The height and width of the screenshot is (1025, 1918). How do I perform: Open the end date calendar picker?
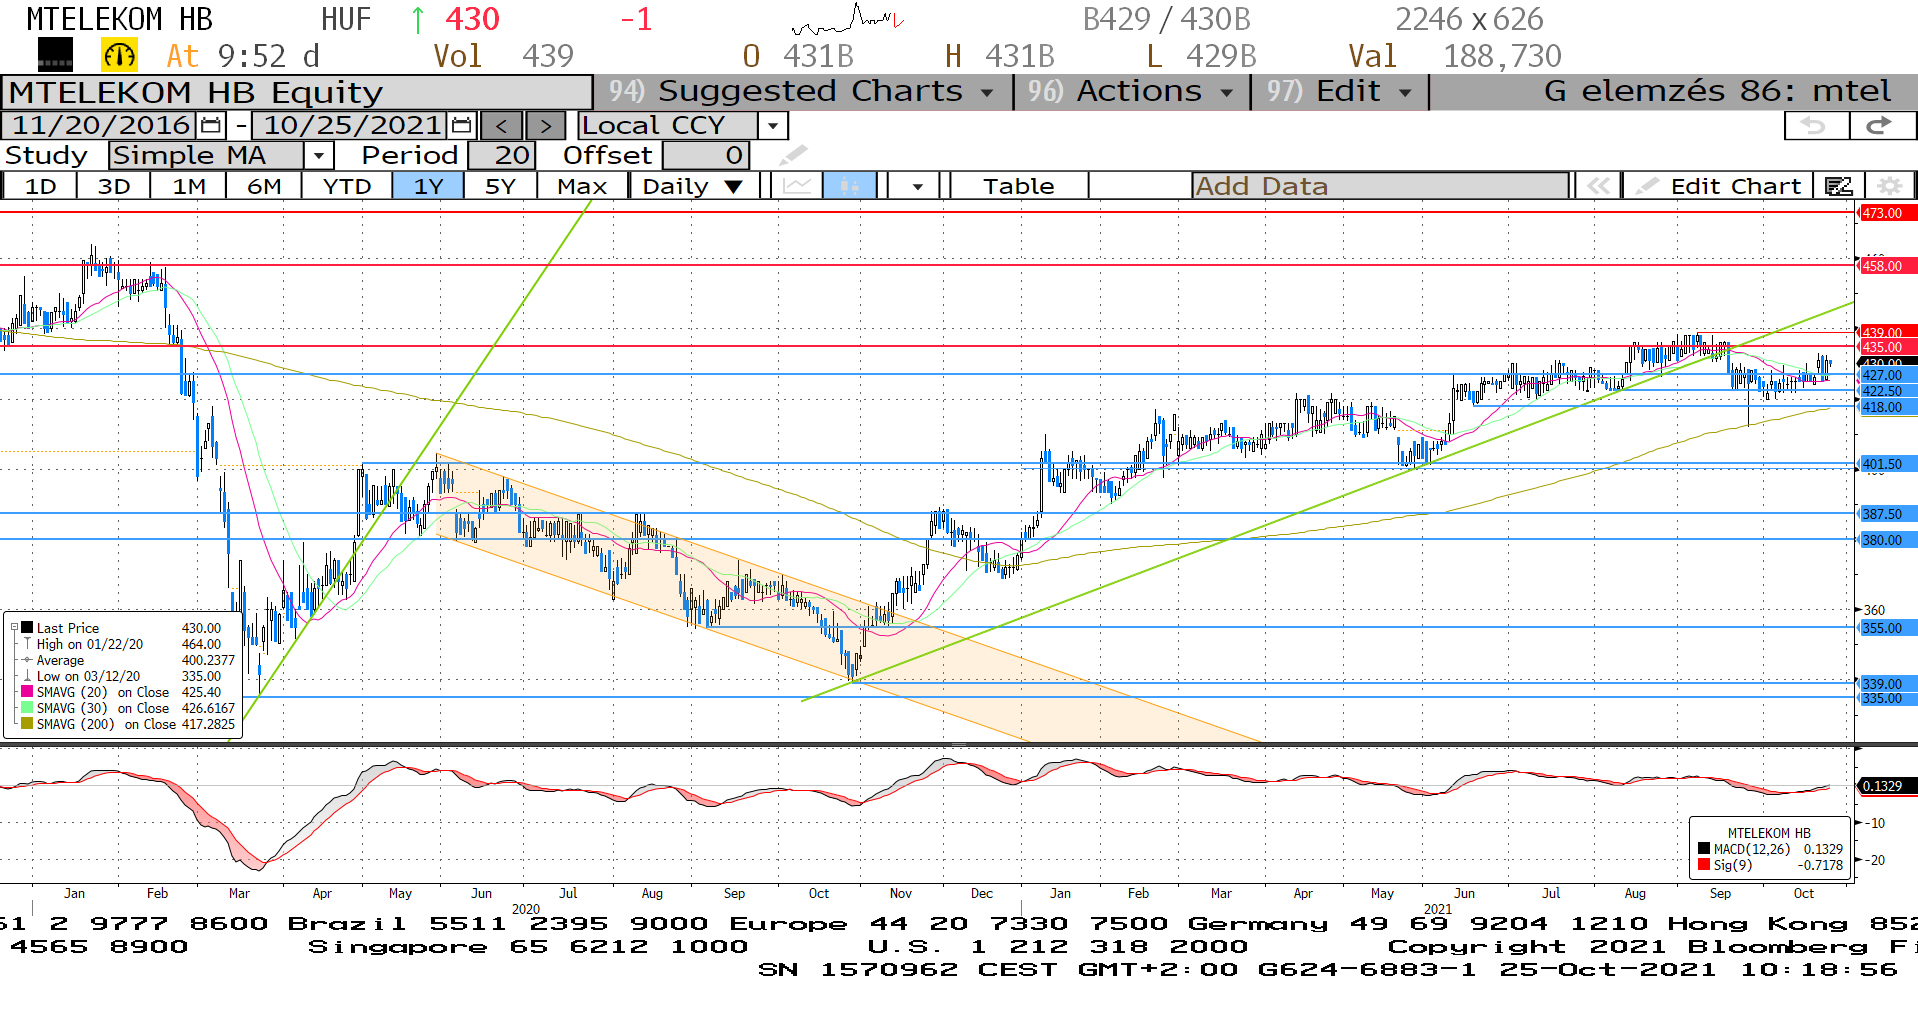point(461,125)
